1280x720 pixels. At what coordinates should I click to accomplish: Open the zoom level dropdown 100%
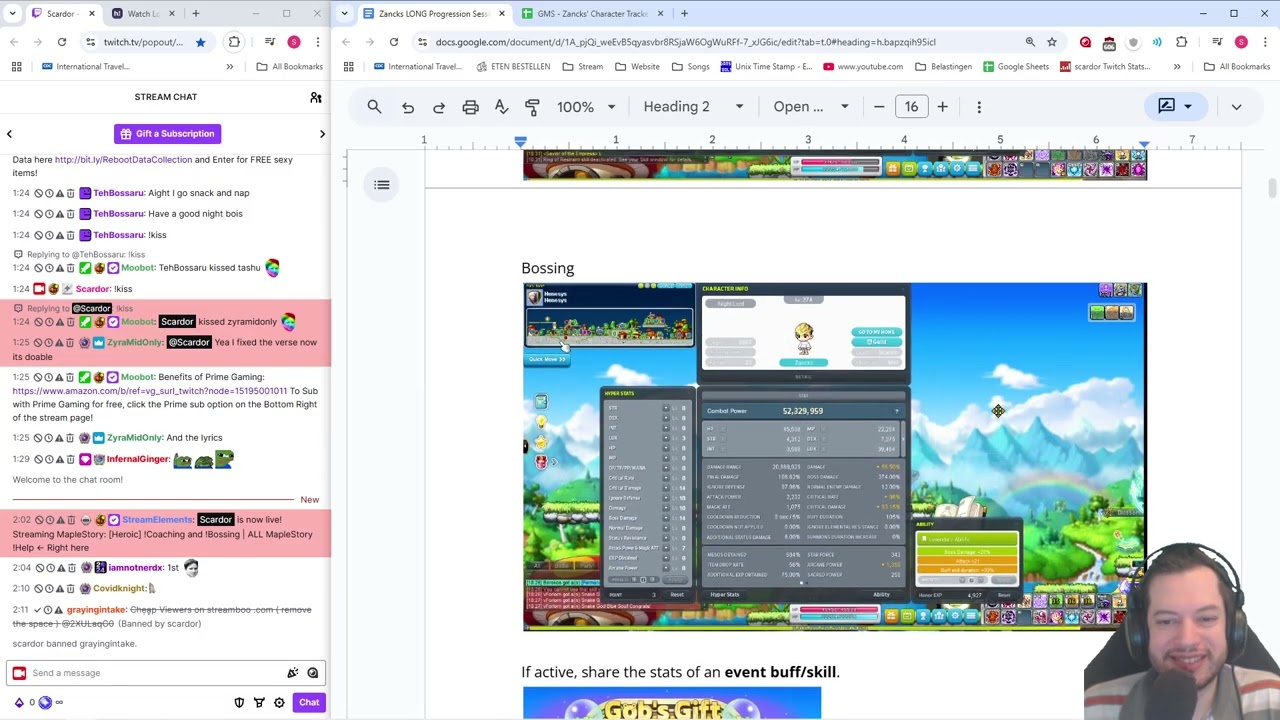click(586, 107)
